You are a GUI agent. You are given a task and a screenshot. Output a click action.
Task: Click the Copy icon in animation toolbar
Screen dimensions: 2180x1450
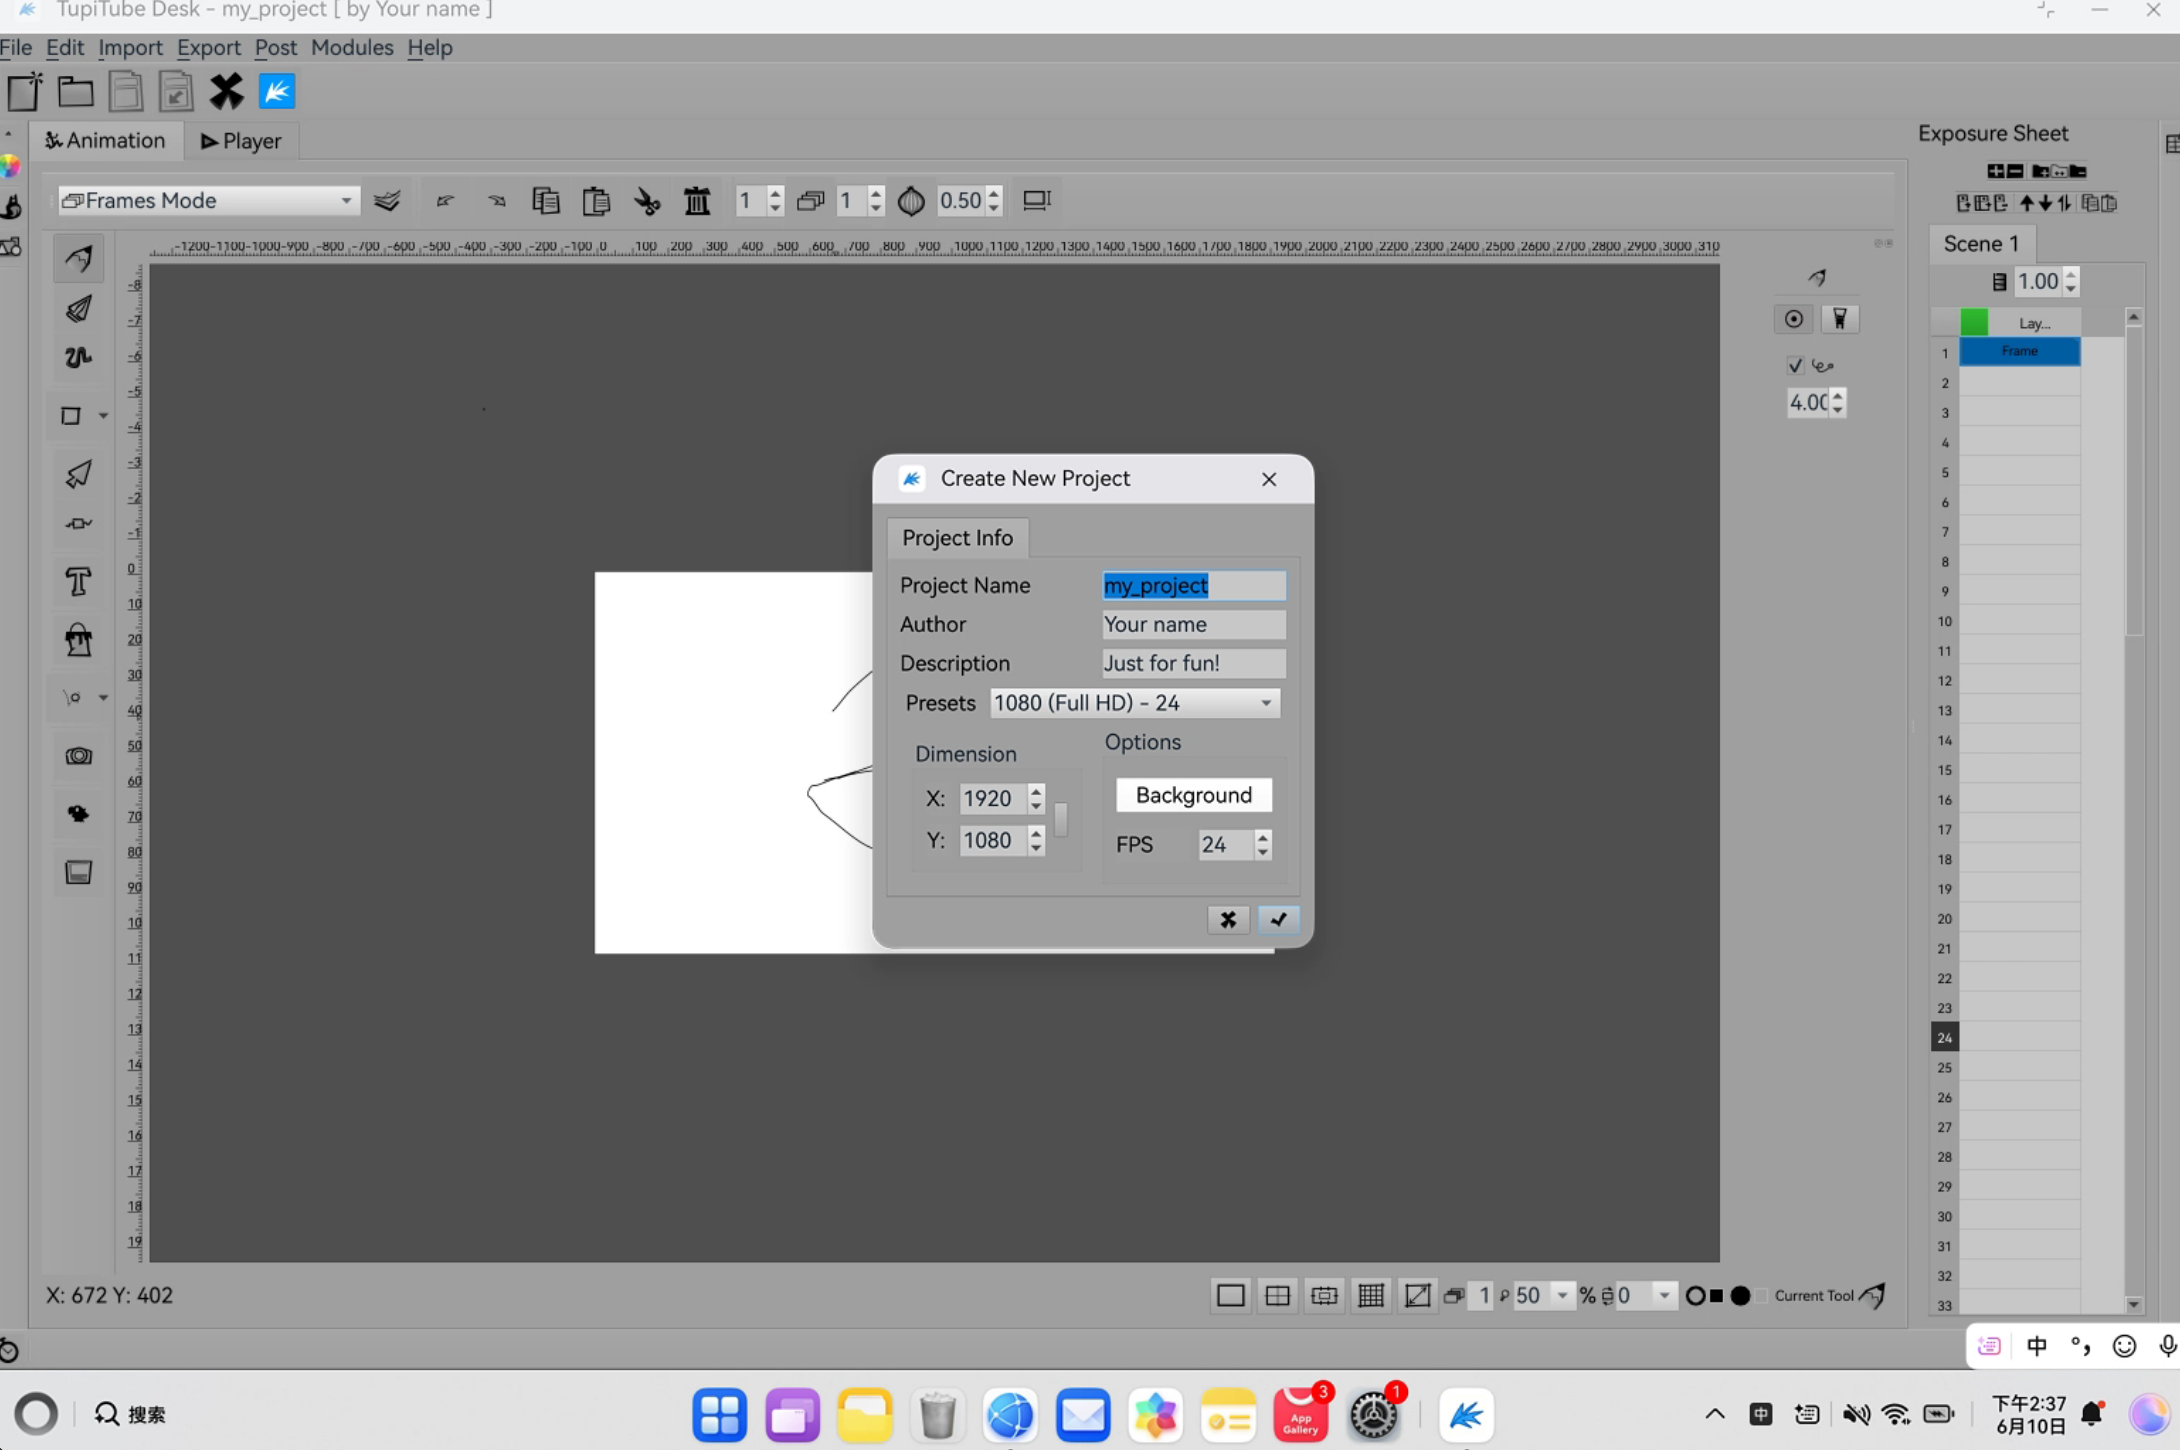click(545, 201)
